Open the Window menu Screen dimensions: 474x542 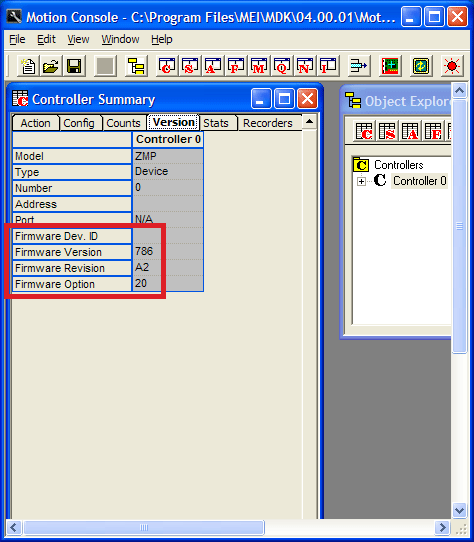pos(120,39)
